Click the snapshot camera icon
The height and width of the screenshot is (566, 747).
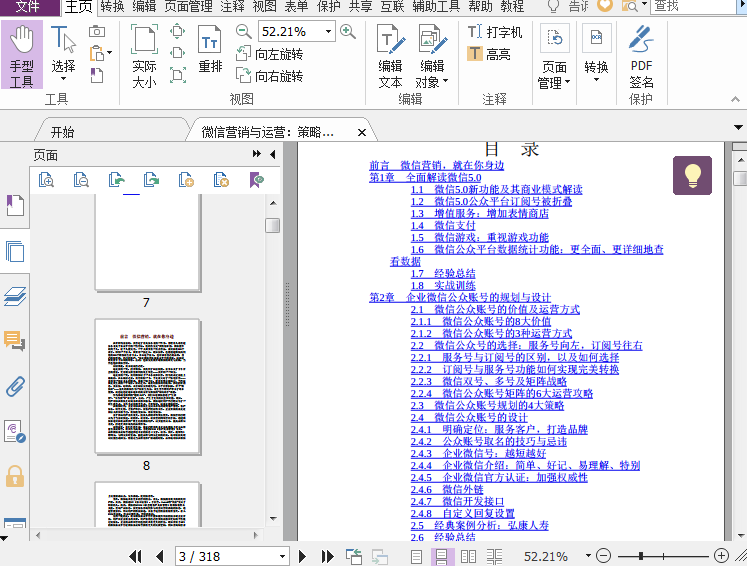coord(97,31)
